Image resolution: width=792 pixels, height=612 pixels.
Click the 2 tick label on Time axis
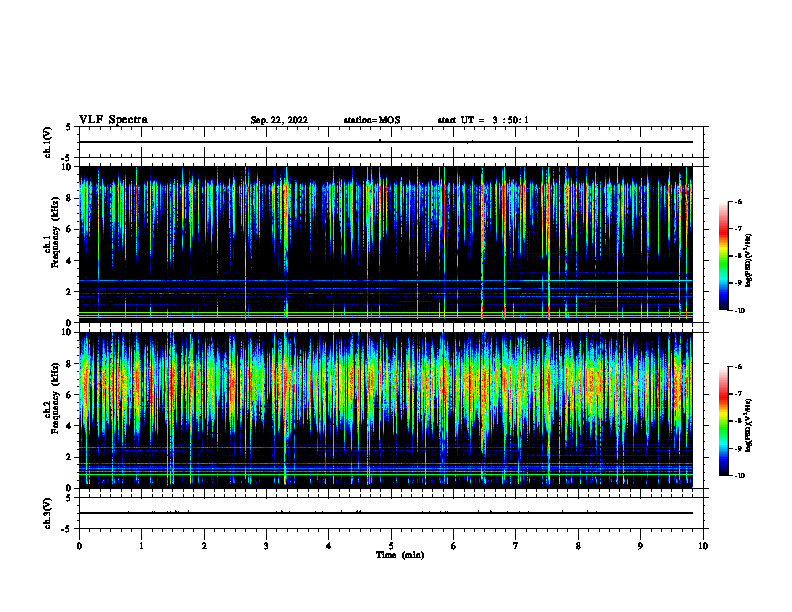204,546
